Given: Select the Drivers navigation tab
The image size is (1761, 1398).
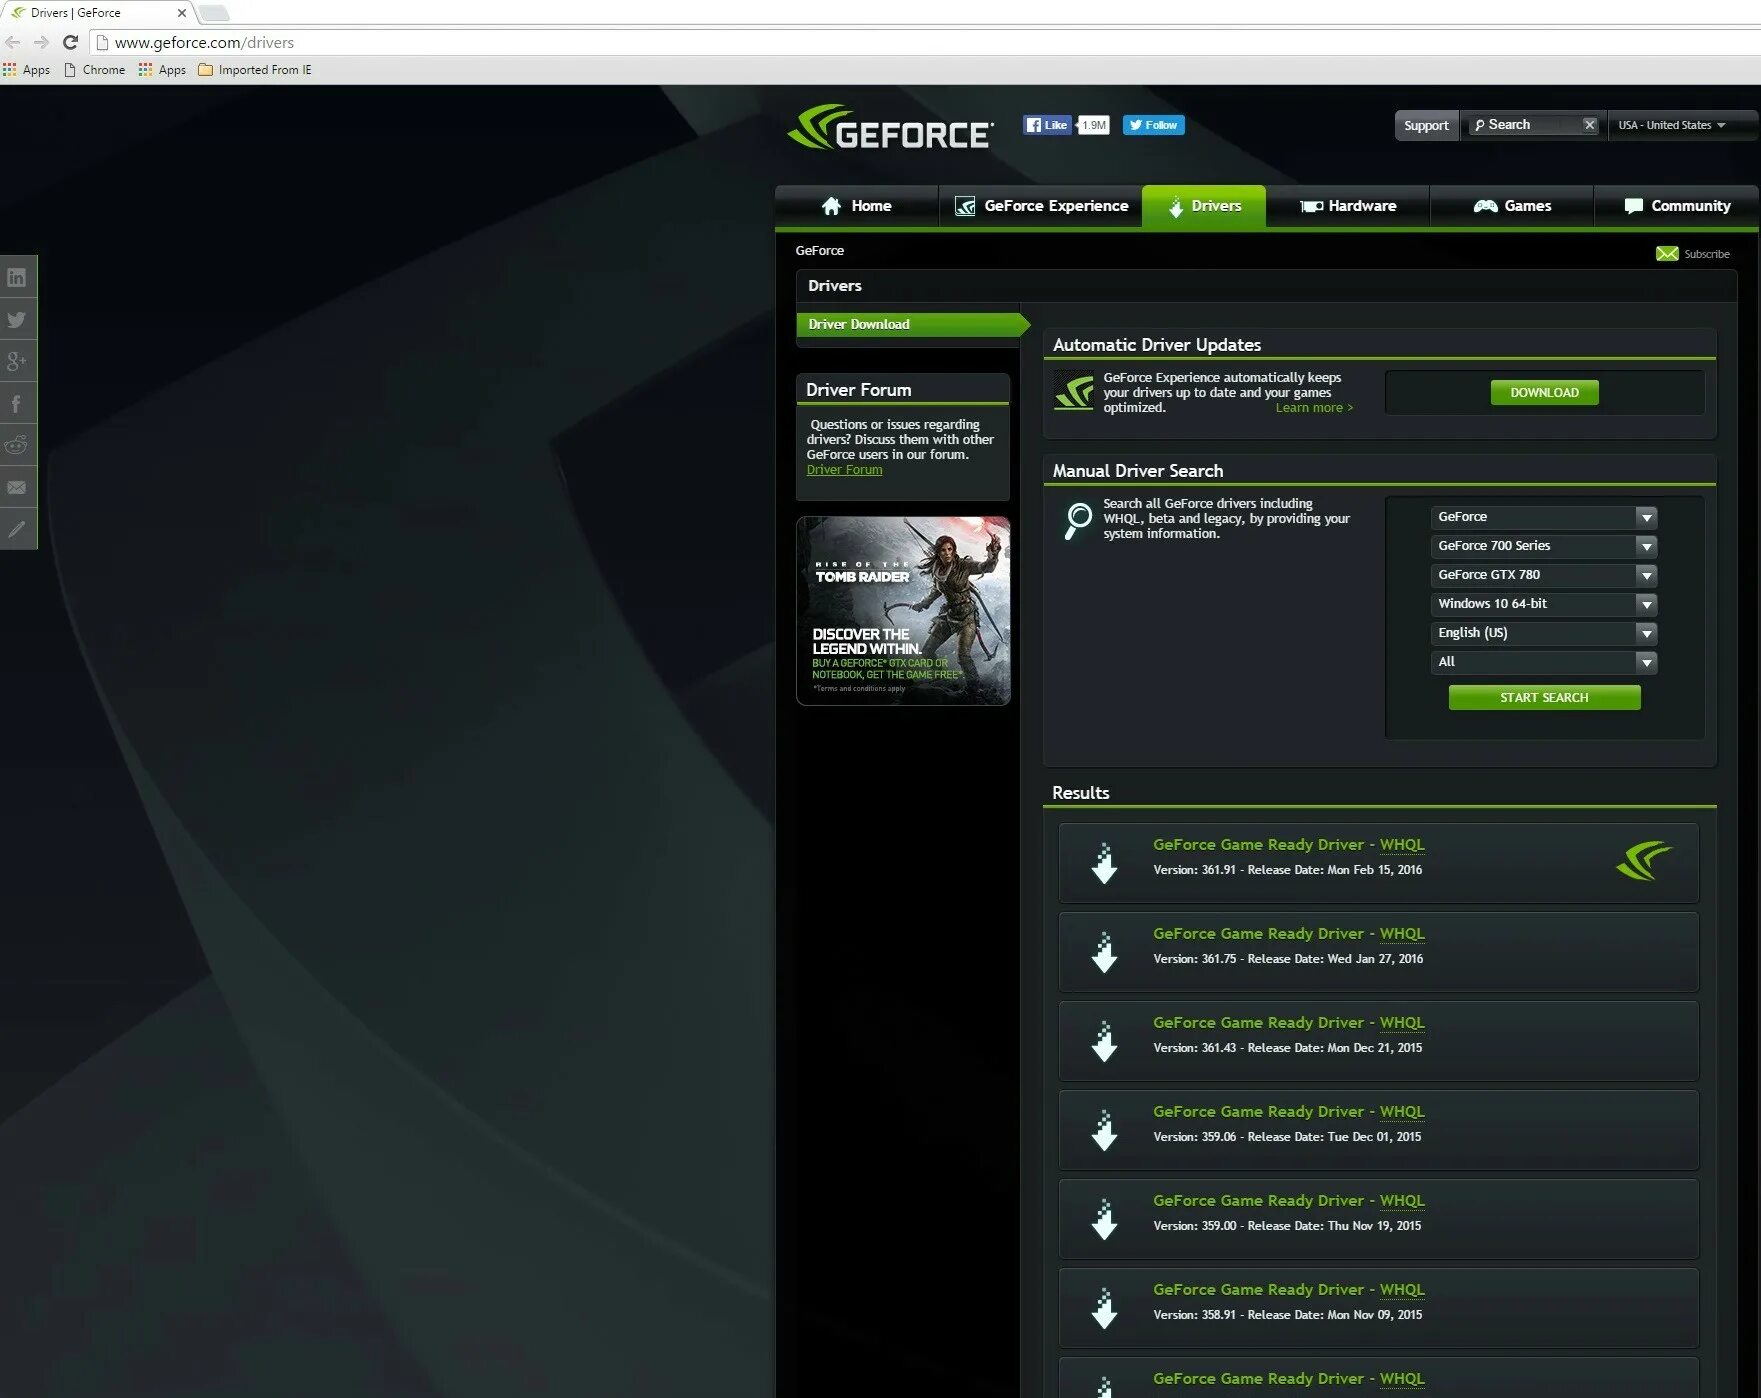Looking at the screenshot, I should [x=1204, y=206].
